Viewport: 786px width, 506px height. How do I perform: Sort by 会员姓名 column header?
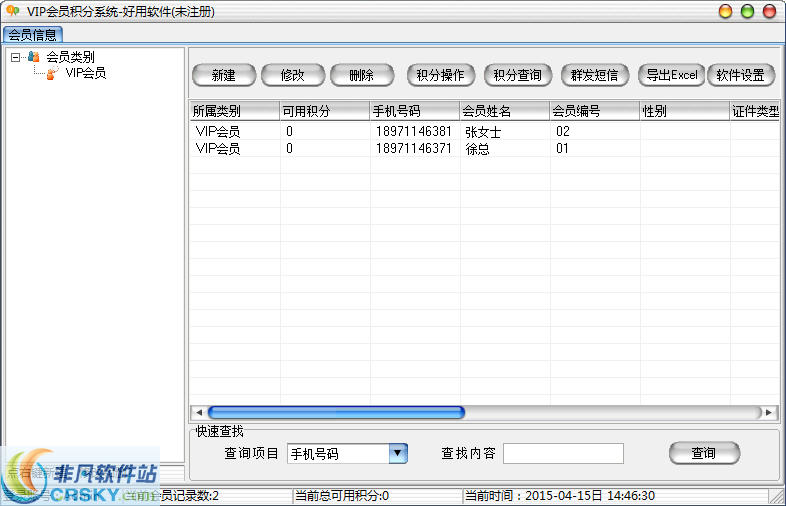(505, 111)
